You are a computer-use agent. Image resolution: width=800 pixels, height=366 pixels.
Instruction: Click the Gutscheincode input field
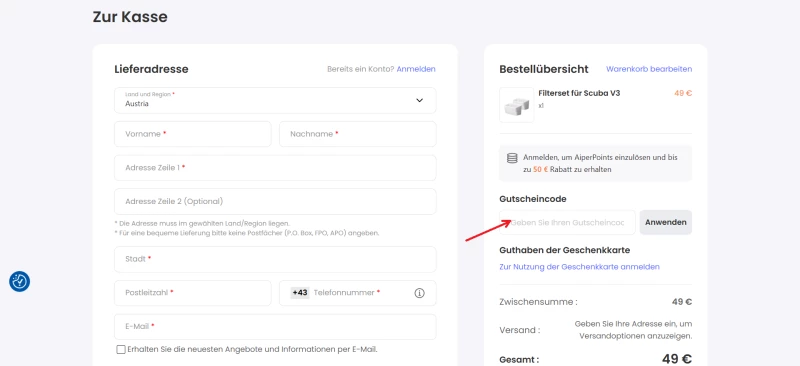(567, 223)
